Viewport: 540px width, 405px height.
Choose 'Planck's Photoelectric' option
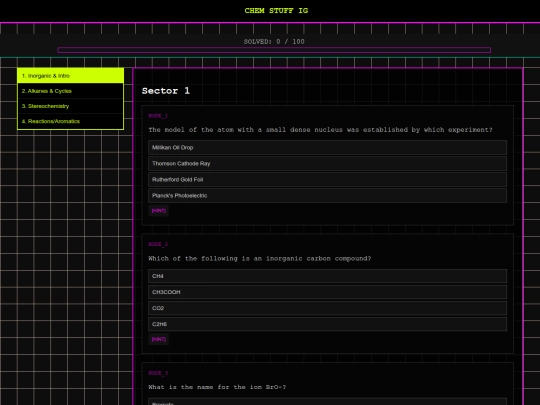tap(328, 196)
